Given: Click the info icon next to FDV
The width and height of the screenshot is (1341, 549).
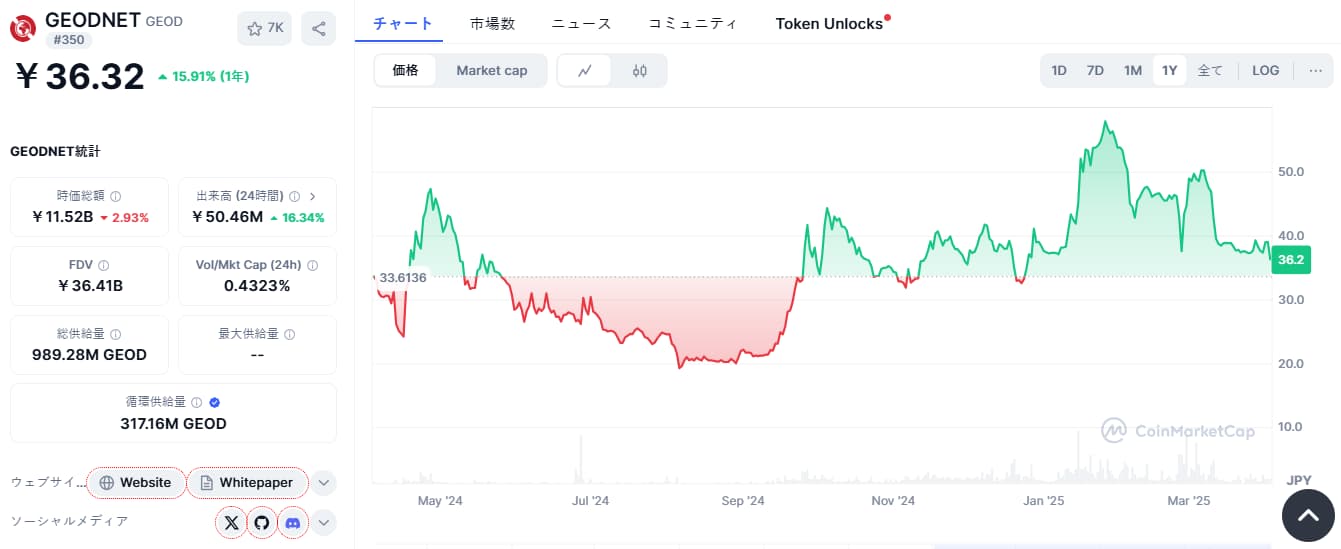Looking at the screenshot, I should click(104, 265).
